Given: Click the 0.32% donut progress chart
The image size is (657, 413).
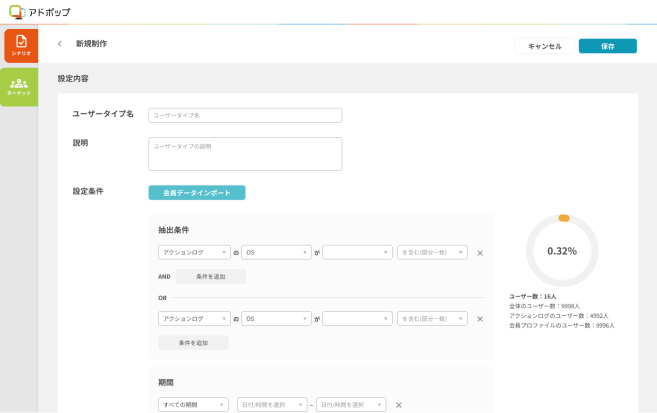Looking at the screenshot, I should 562,251.
